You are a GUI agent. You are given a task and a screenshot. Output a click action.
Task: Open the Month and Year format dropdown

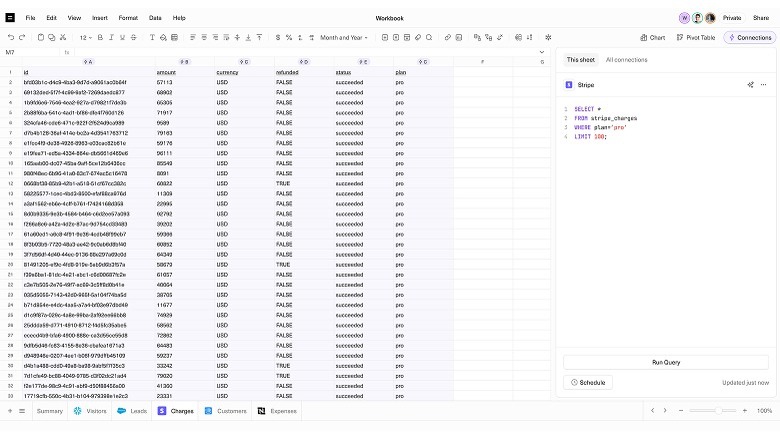pyautogui.click(x=344, y=37)
